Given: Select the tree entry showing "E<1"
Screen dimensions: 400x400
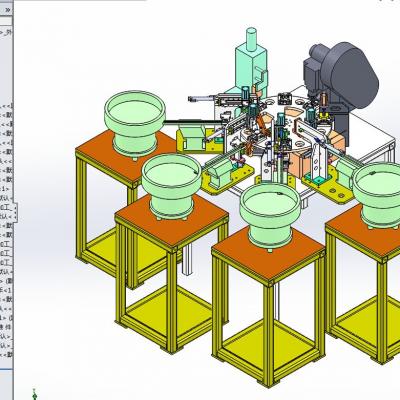Looking at the screenshot, I should click(6, 289).
